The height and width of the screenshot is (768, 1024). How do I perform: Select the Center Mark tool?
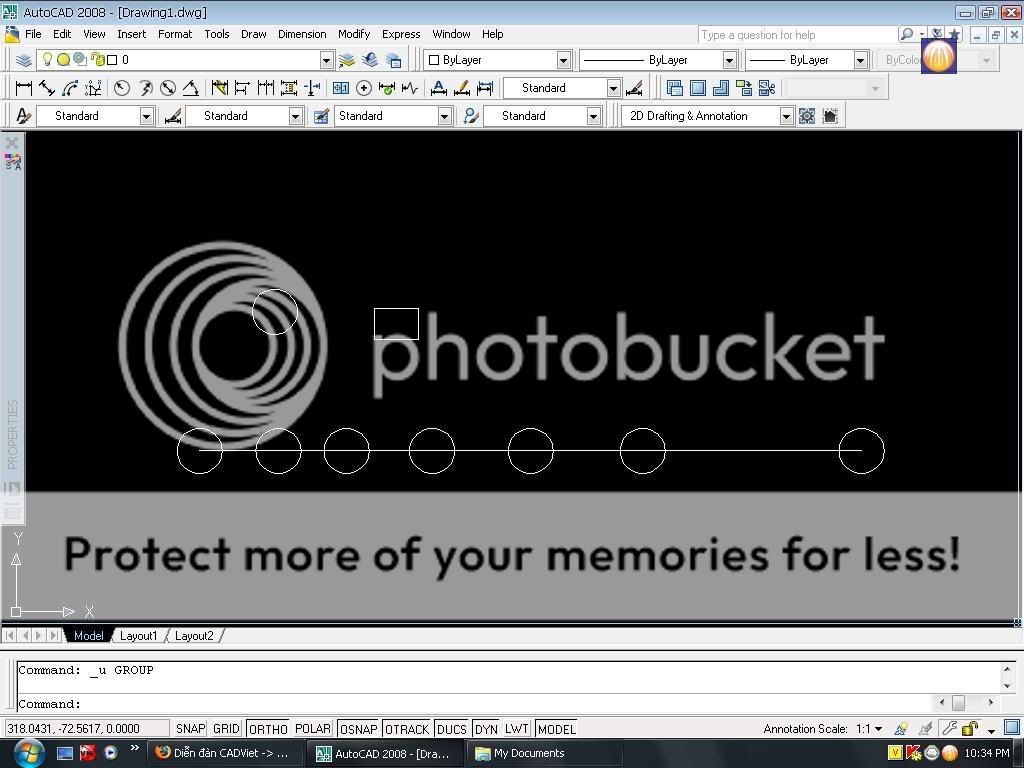364,88
